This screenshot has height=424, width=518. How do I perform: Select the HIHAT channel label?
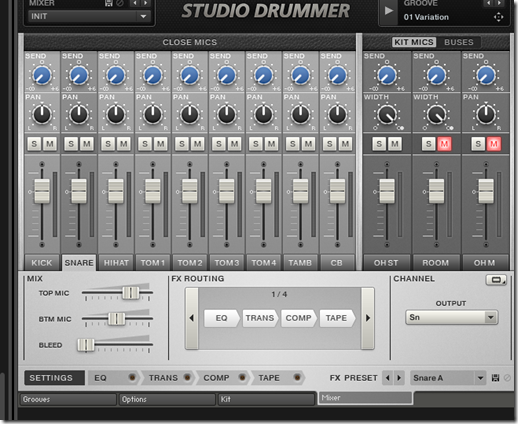click(x=116, y=263)
